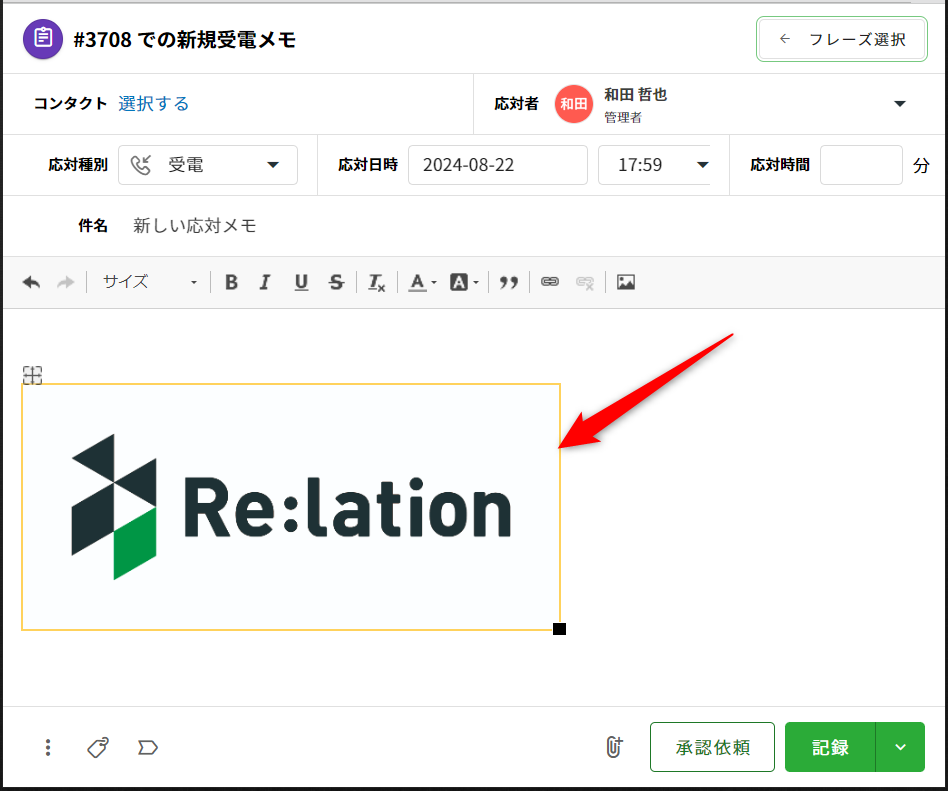Click the Bold formatting icon
The height and width of the screenshot is (791, 948).
[x=231, y=283]
